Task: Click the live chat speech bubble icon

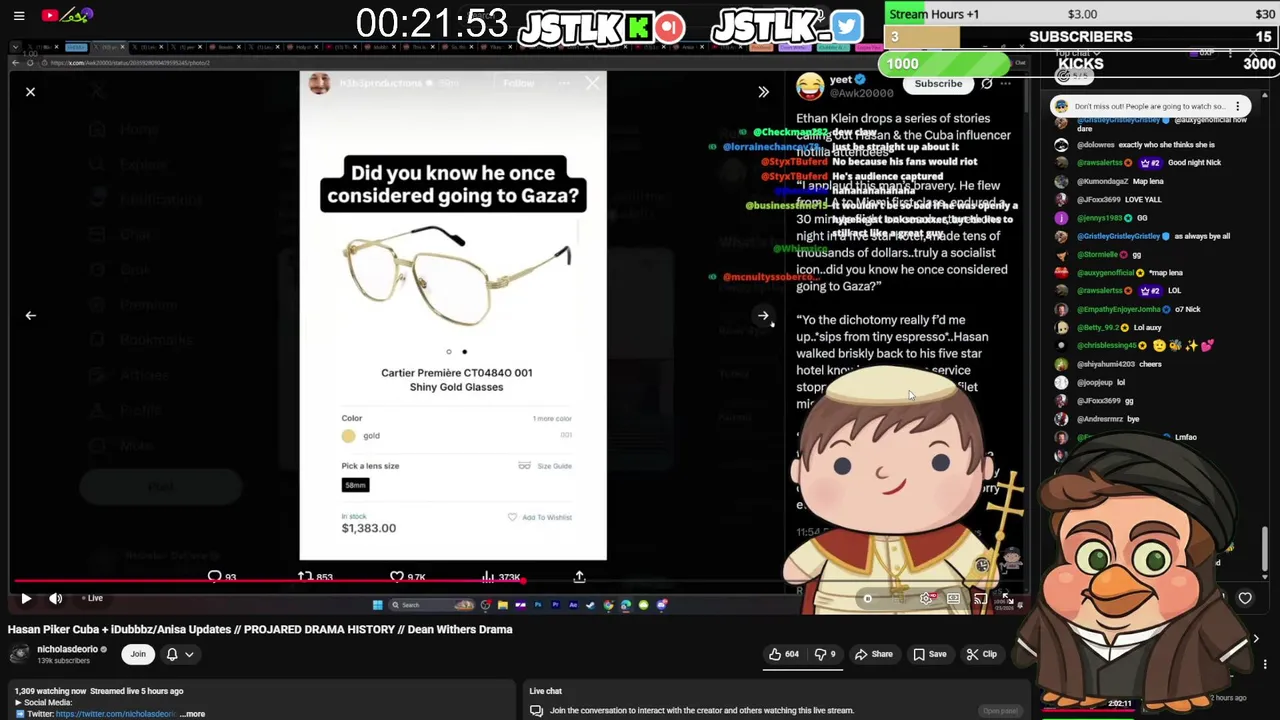Action: 536,711
